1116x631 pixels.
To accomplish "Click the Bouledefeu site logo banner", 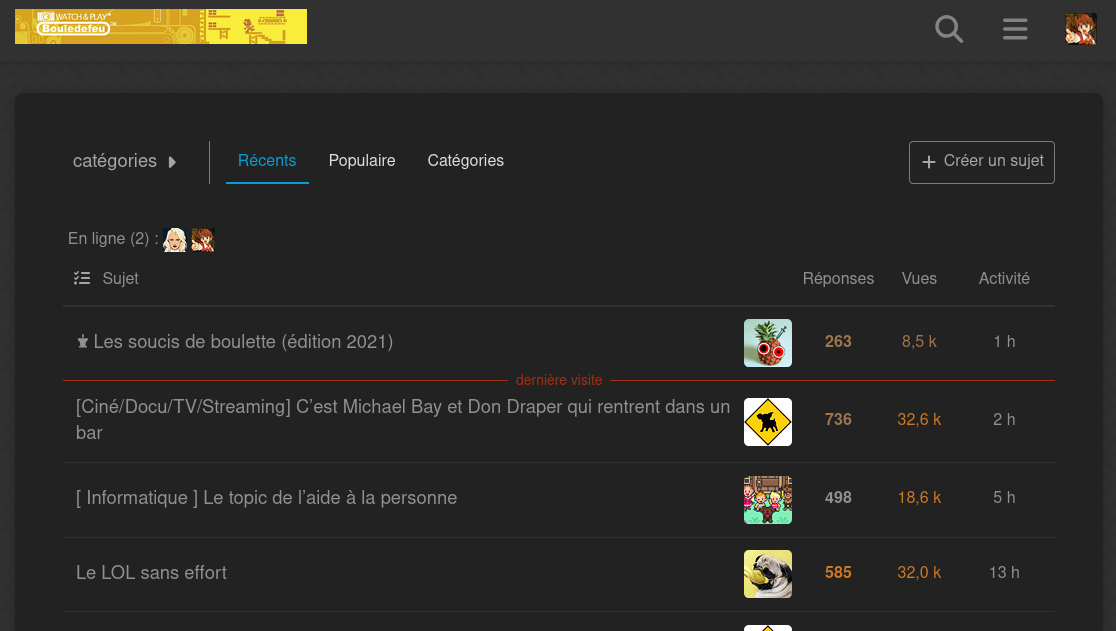I will pos(161,27).
